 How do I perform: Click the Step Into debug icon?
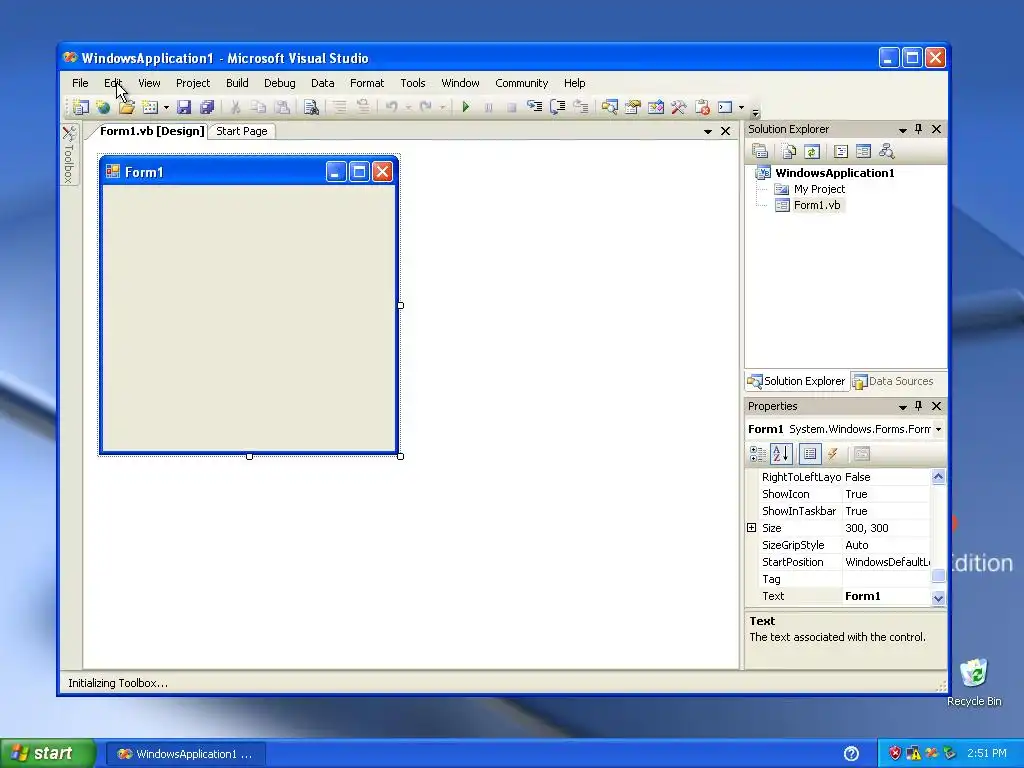point(534,106)
